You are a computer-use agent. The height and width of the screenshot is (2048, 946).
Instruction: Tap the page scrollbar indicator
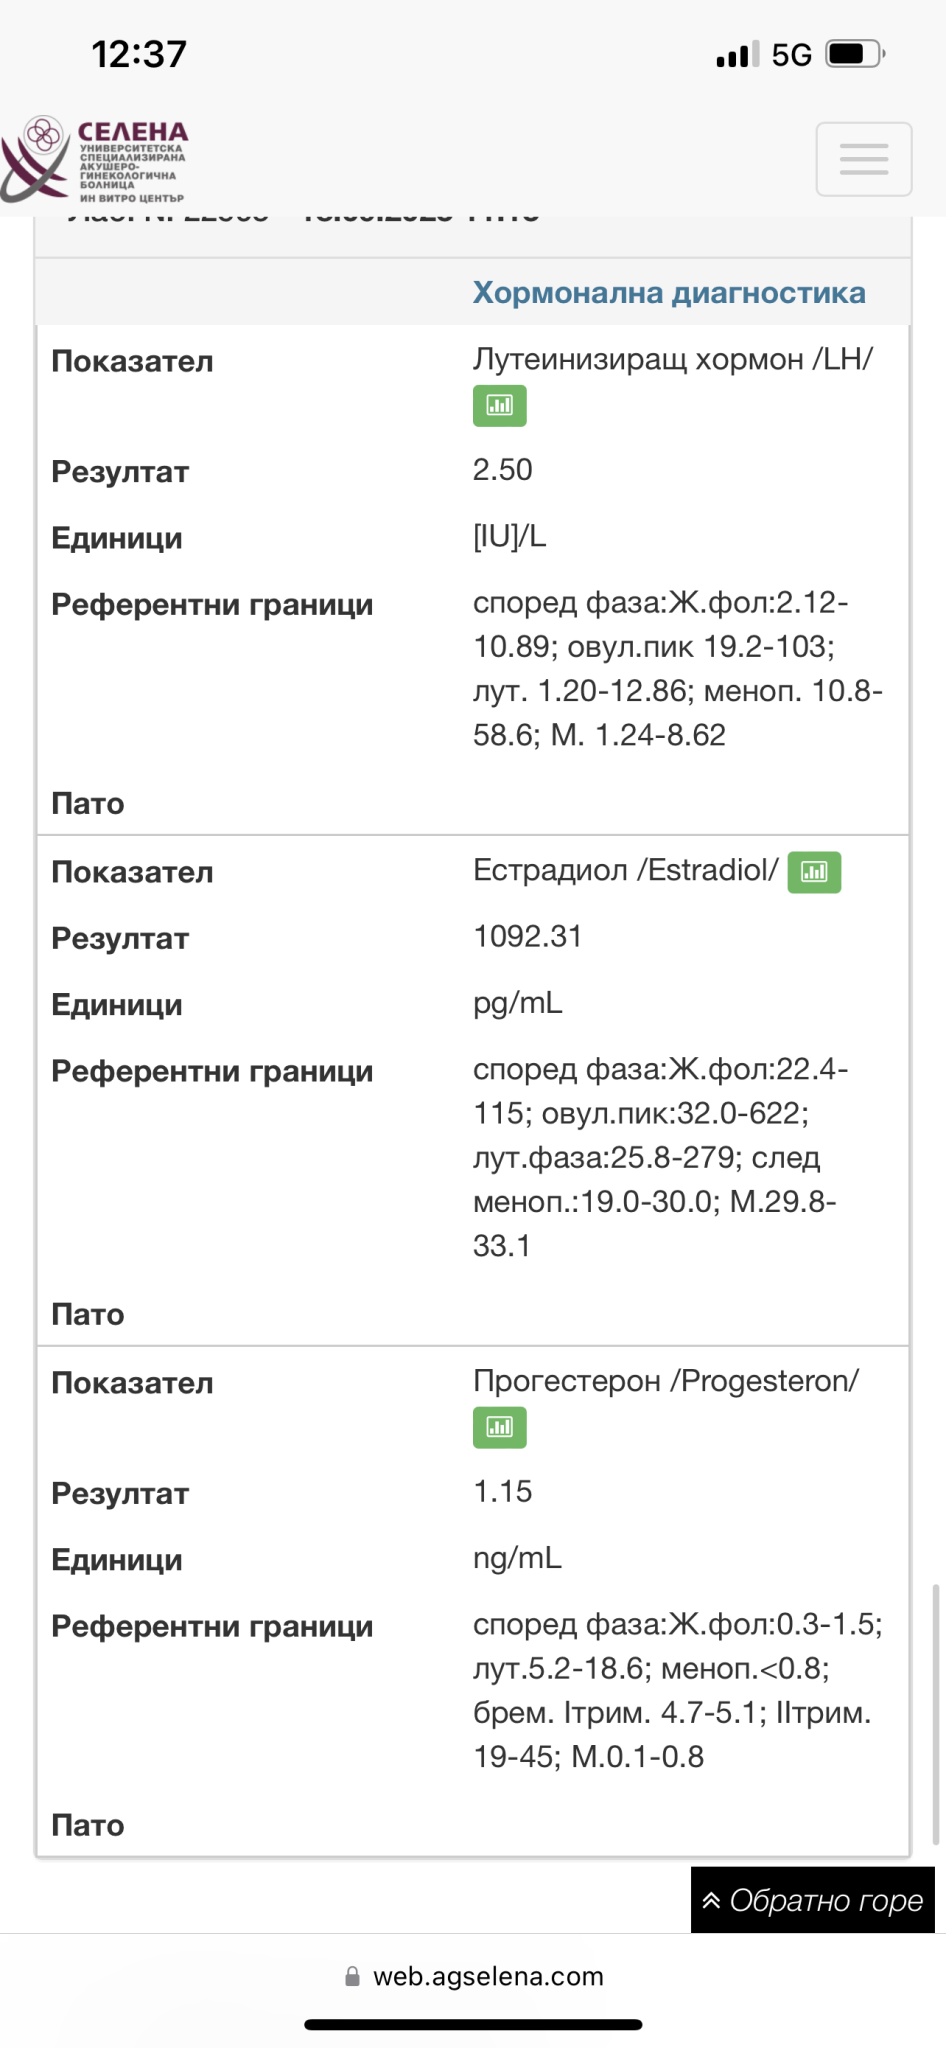936,1712
